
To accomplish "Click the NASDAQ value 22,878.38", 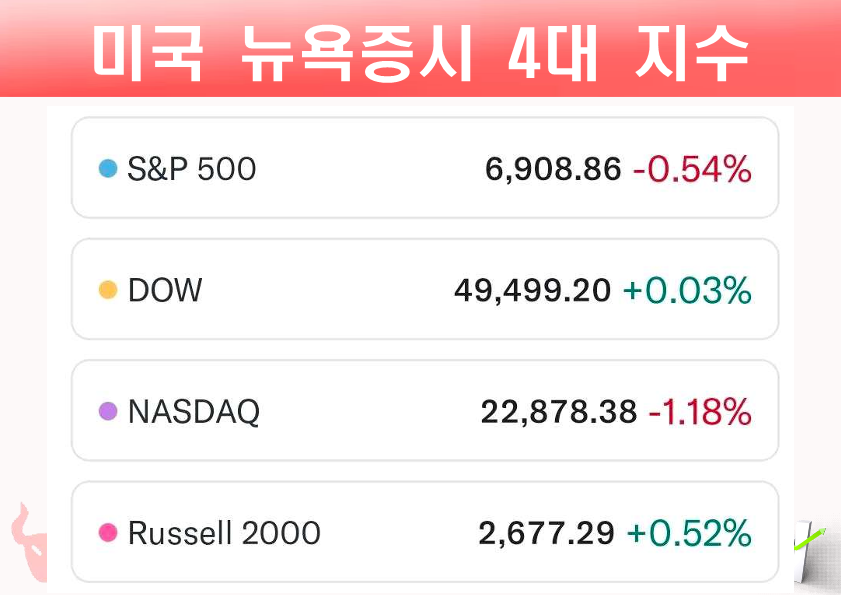I will point(558,411).
